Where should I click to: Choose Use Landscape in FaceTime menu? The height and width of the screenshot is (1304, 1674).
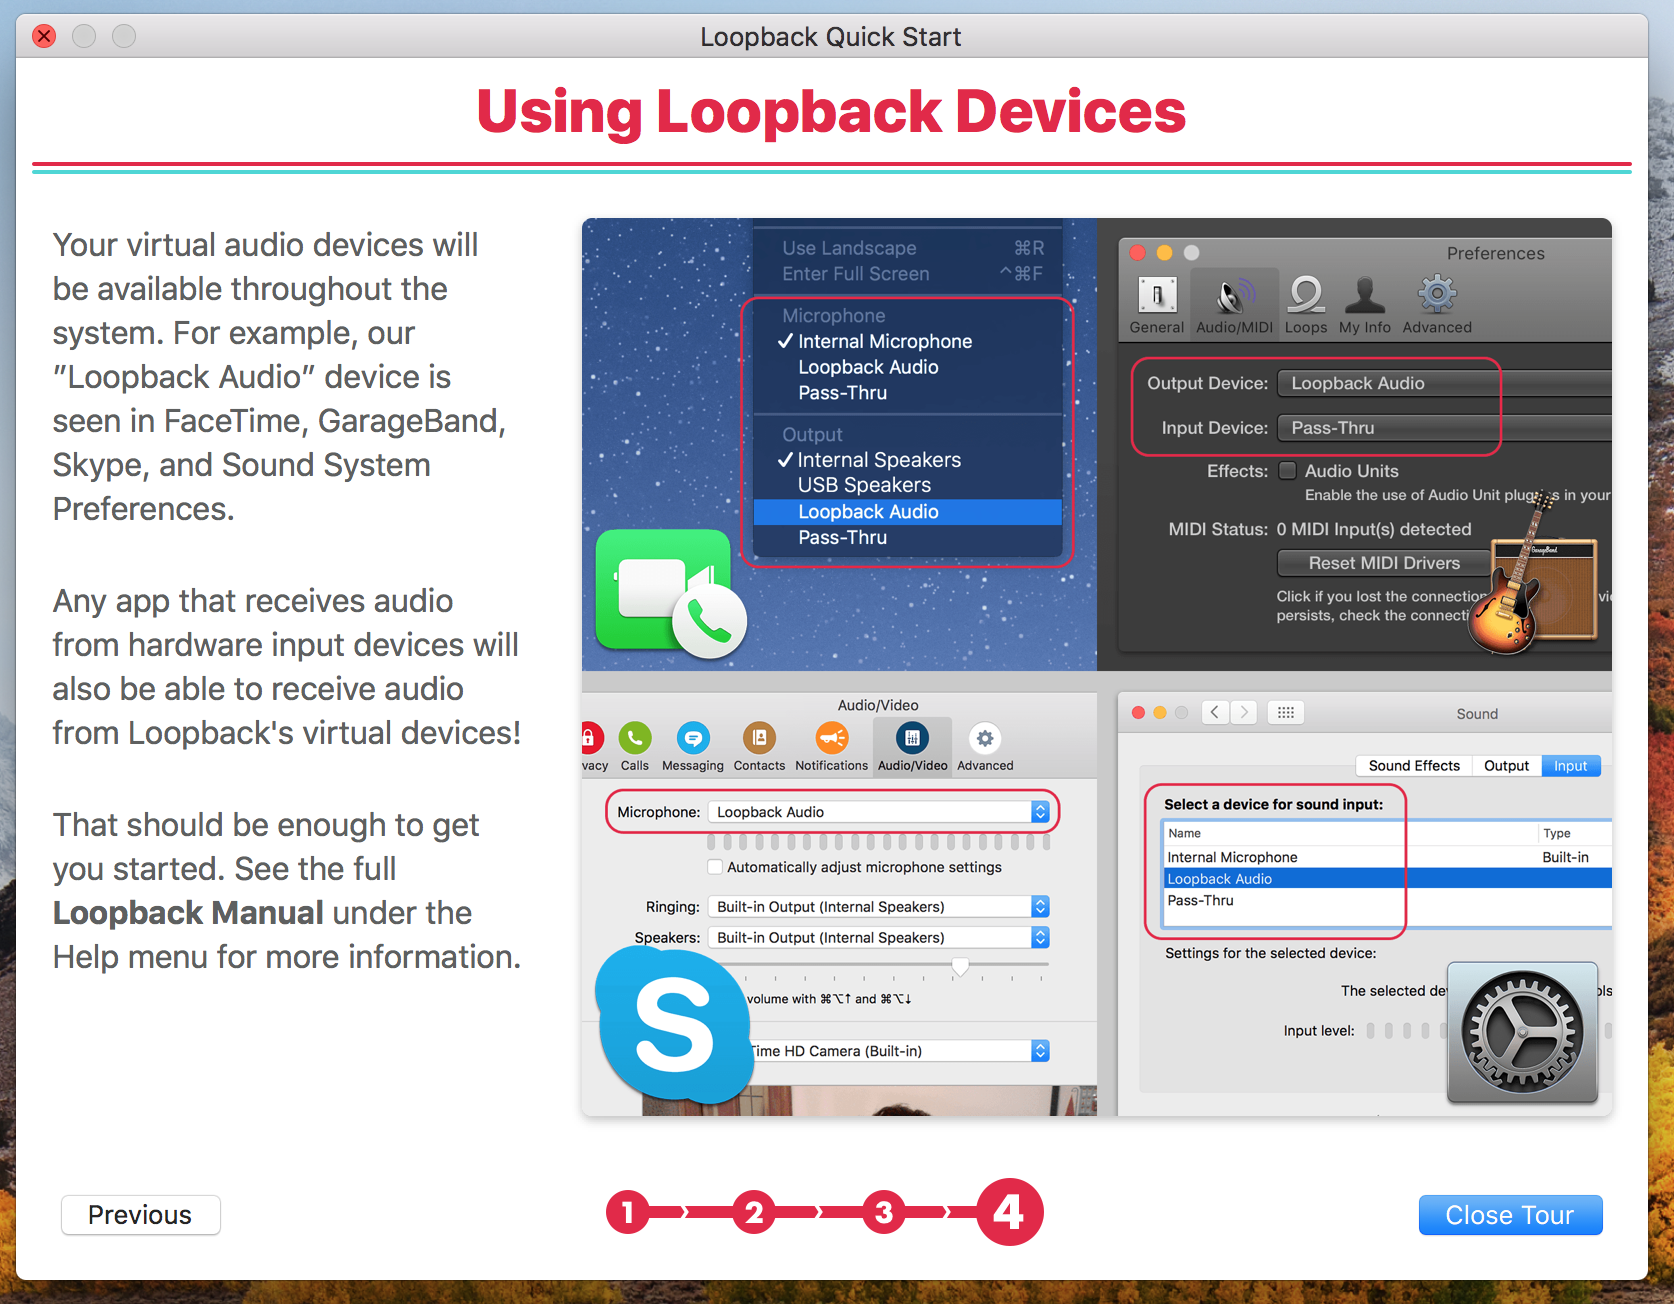click(x=908, y=248)
